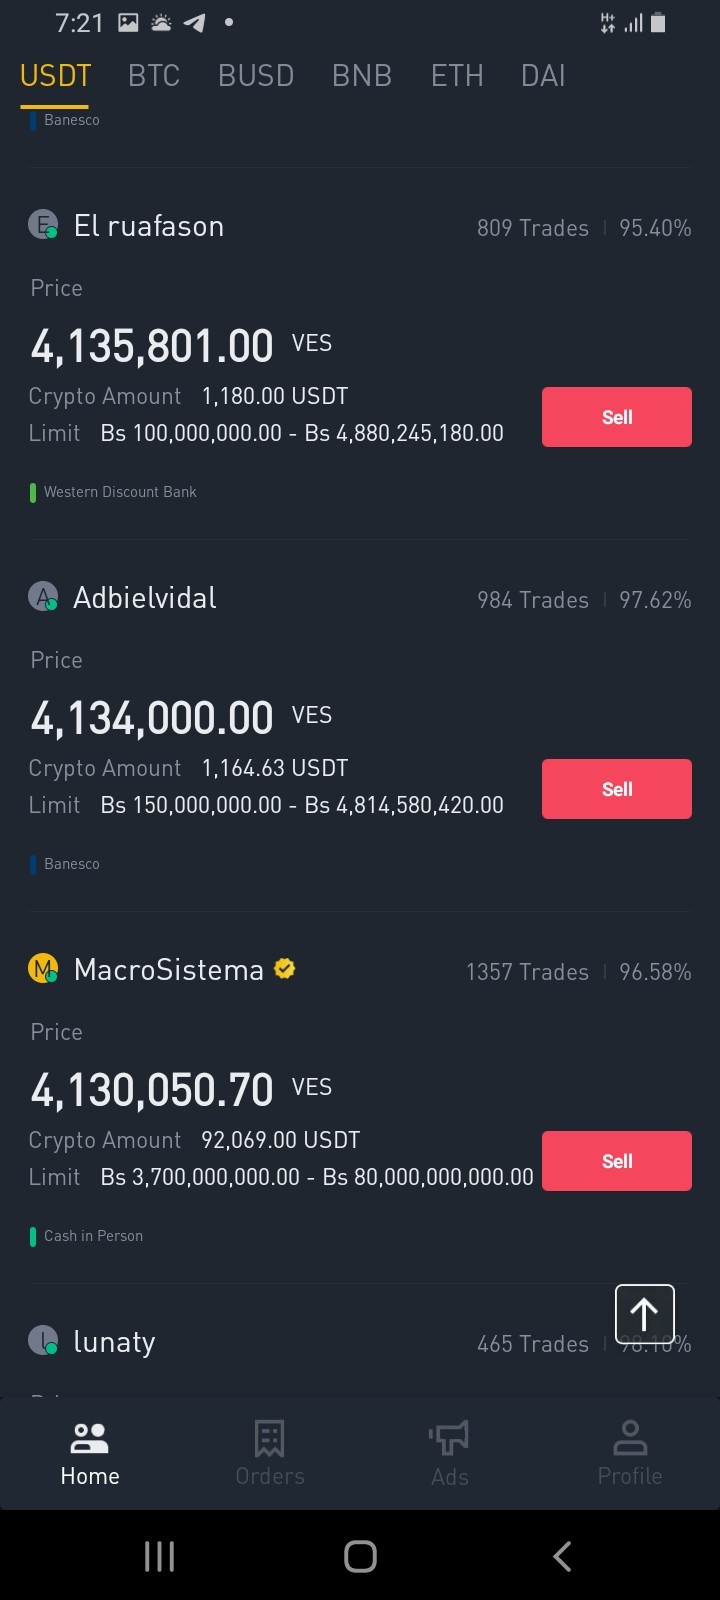Sell to MacroSistema
Viewport: 720px width, 1600px height.
617,1161
